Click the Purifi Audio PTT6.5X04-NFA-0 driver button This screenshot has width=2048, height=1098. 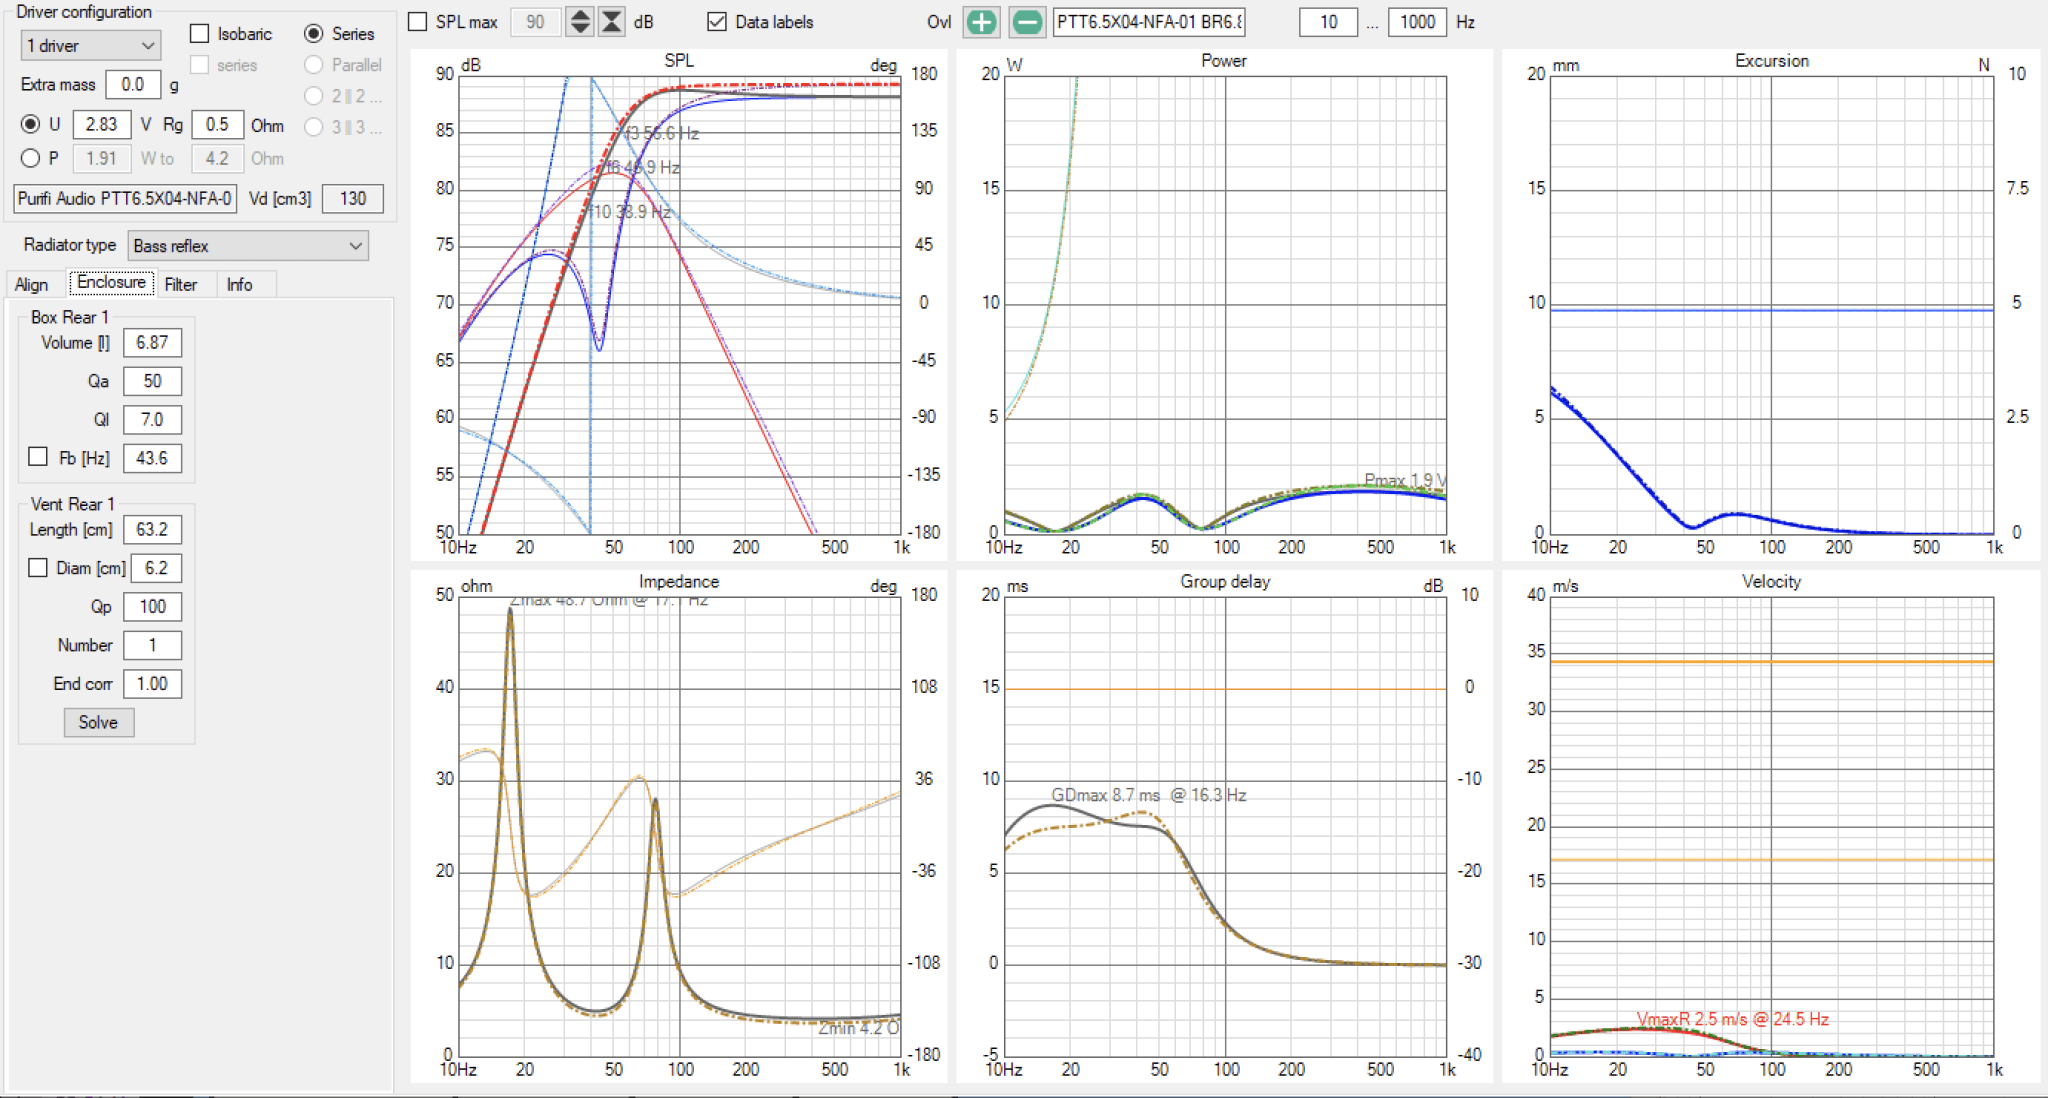coord(125,199)
